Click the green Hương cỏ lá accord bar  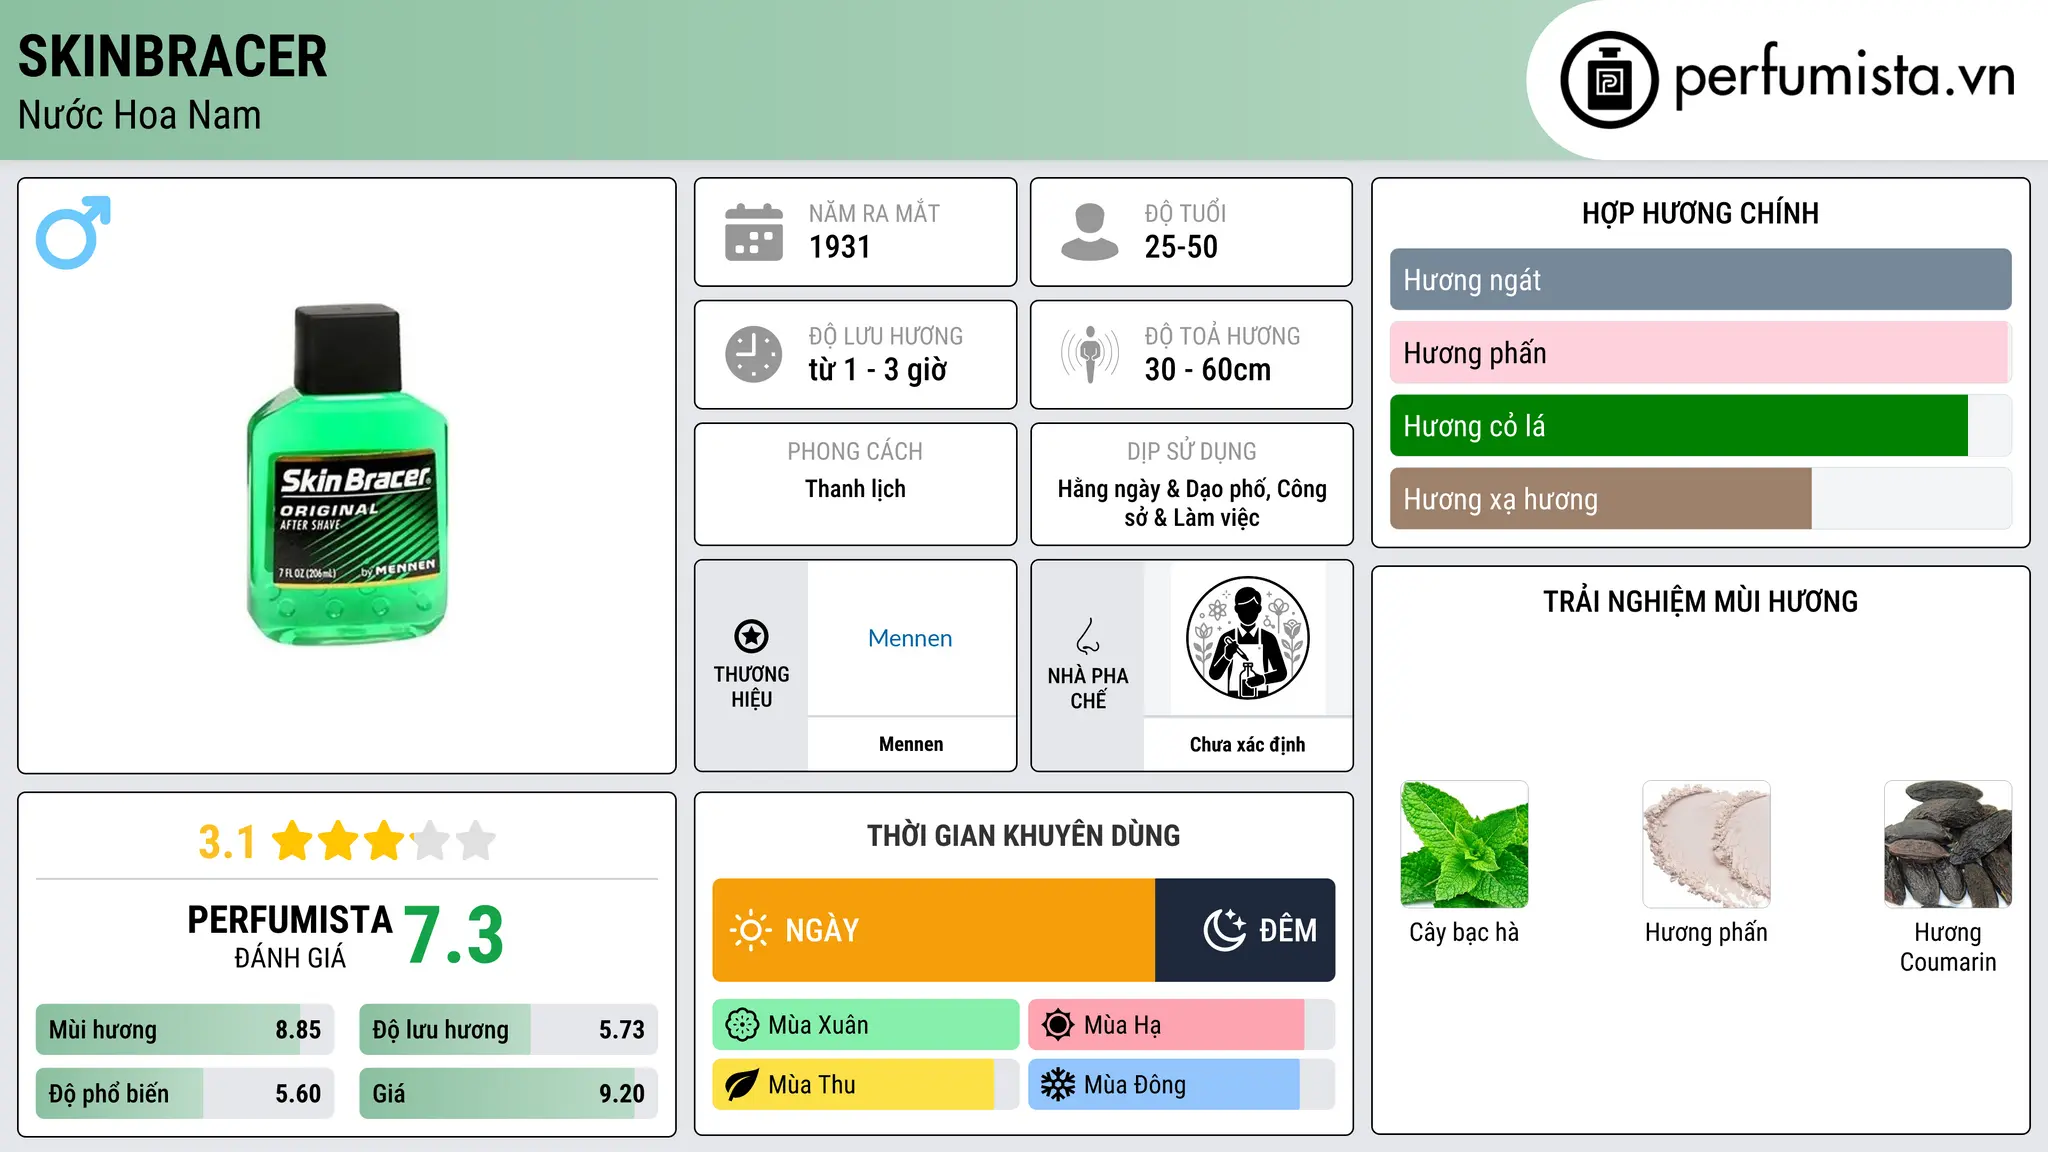(1700, 426)
